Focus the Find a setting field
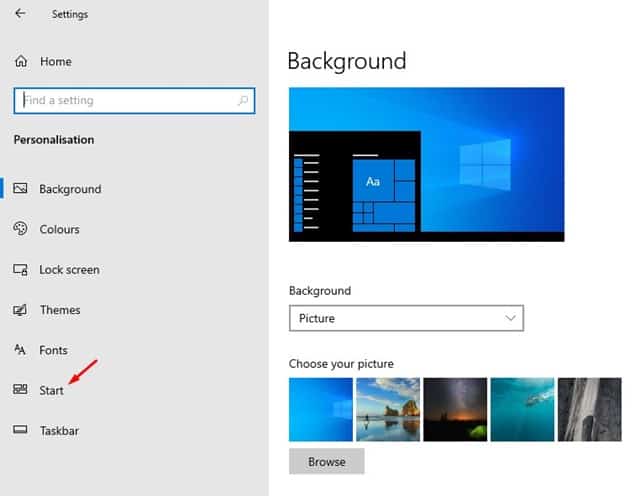The width and height of the screenshot is (640, 496). pos(134,100)
